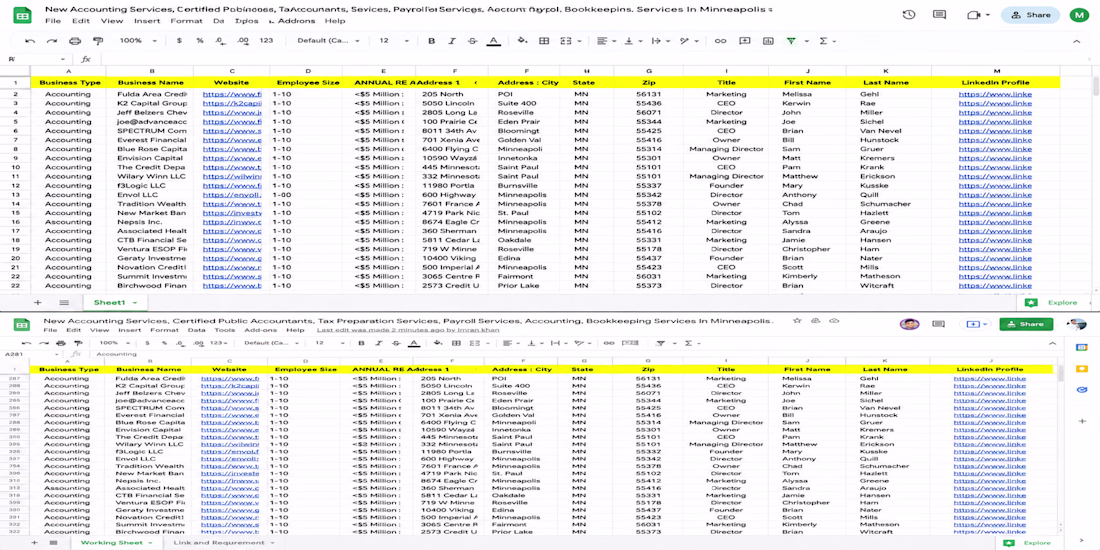Pick text color in Working Sheet window
1100x550 pixels.
coord(414,343)
